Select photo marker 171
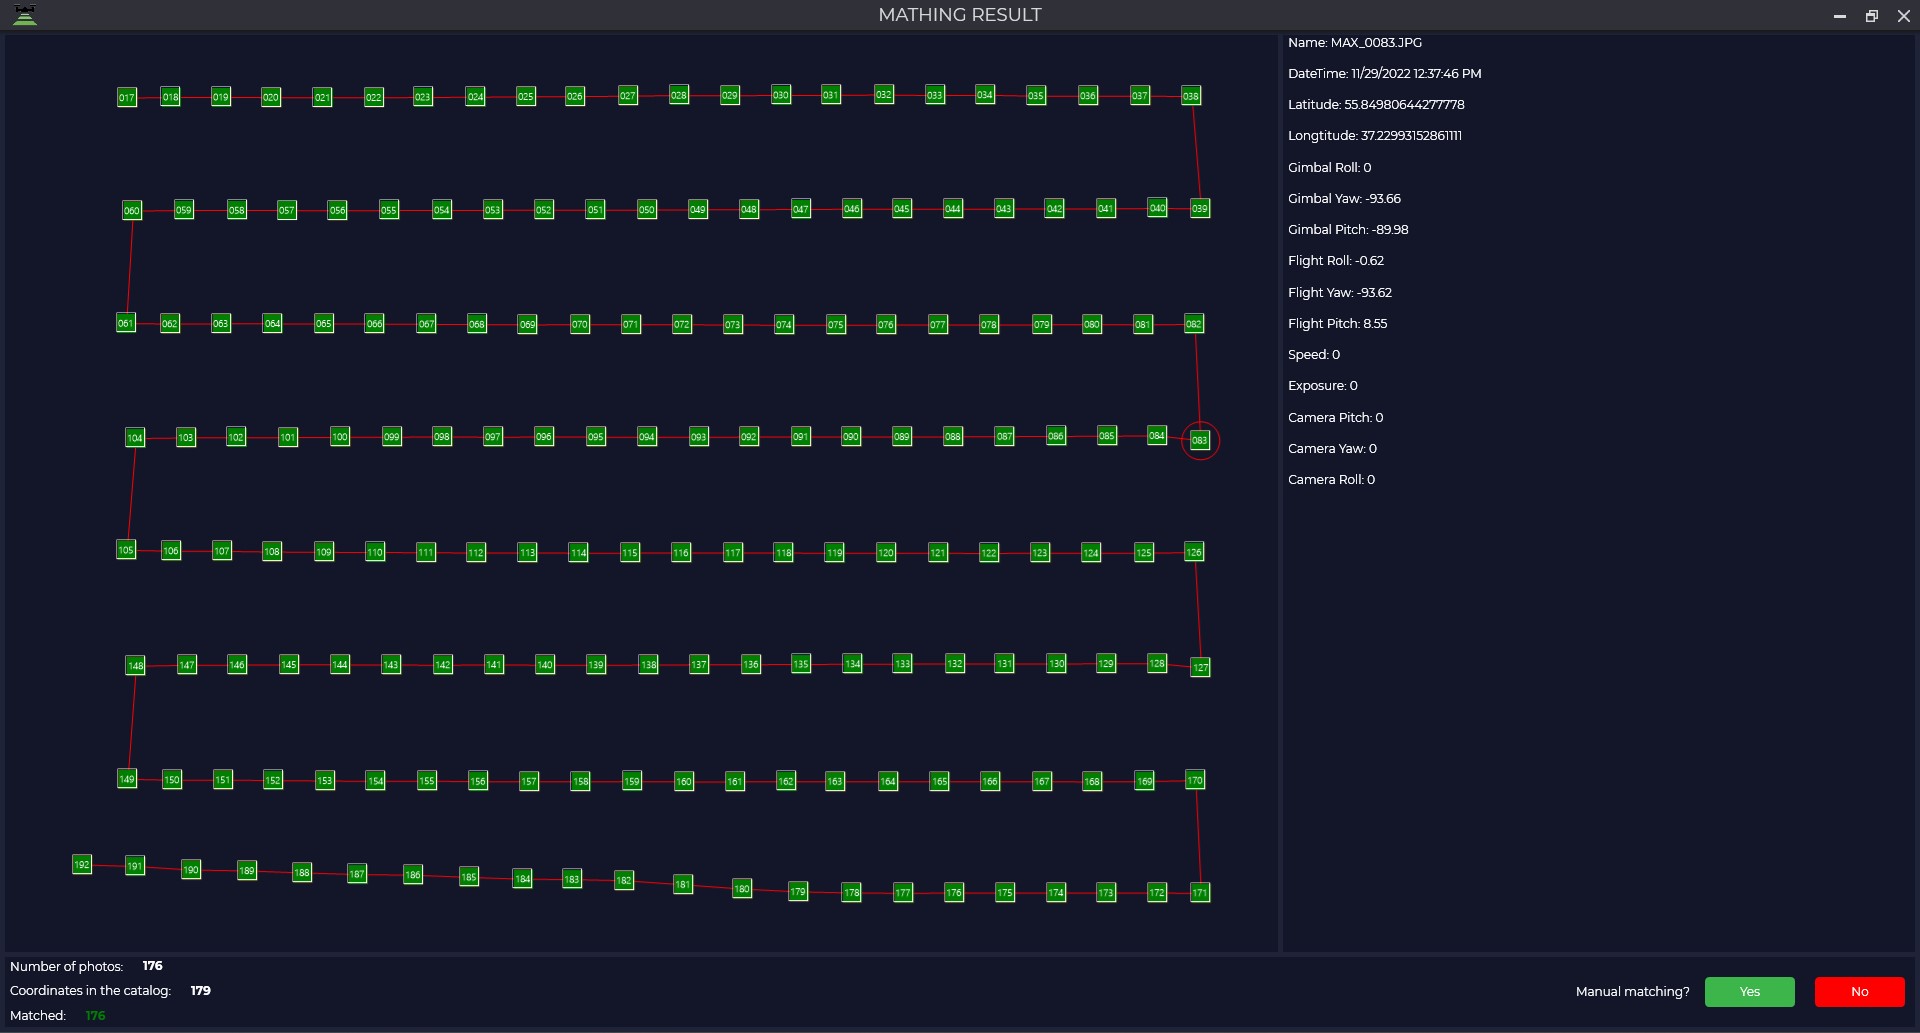This screenshot has width=1920, height=1033. click(1200, 892)
